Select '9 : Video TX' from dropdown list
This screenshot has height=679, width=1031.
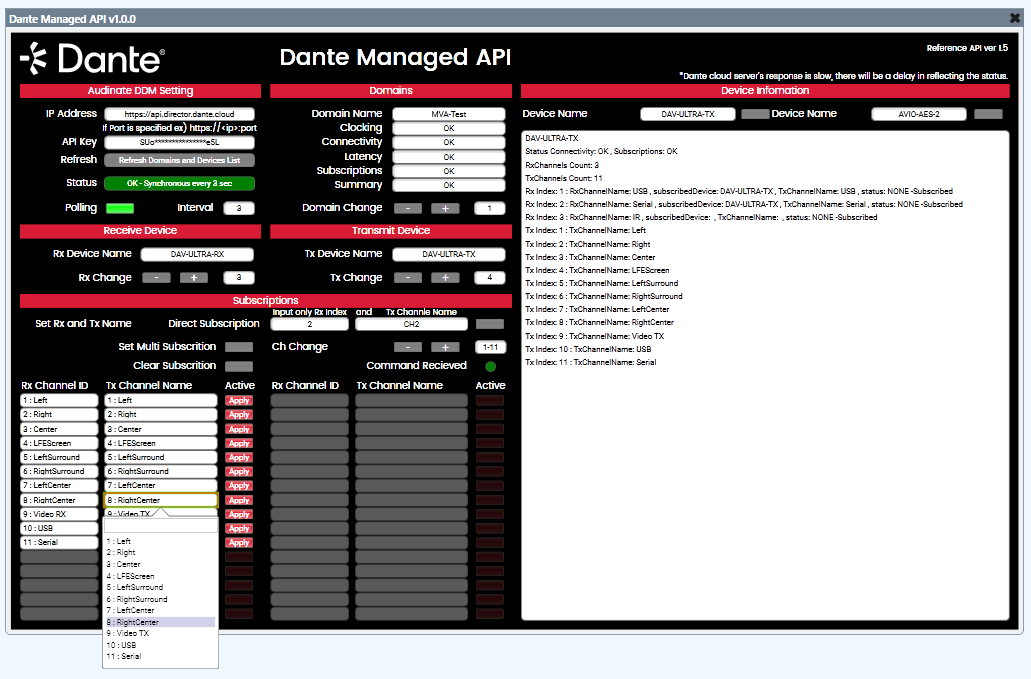pos(160,634)
